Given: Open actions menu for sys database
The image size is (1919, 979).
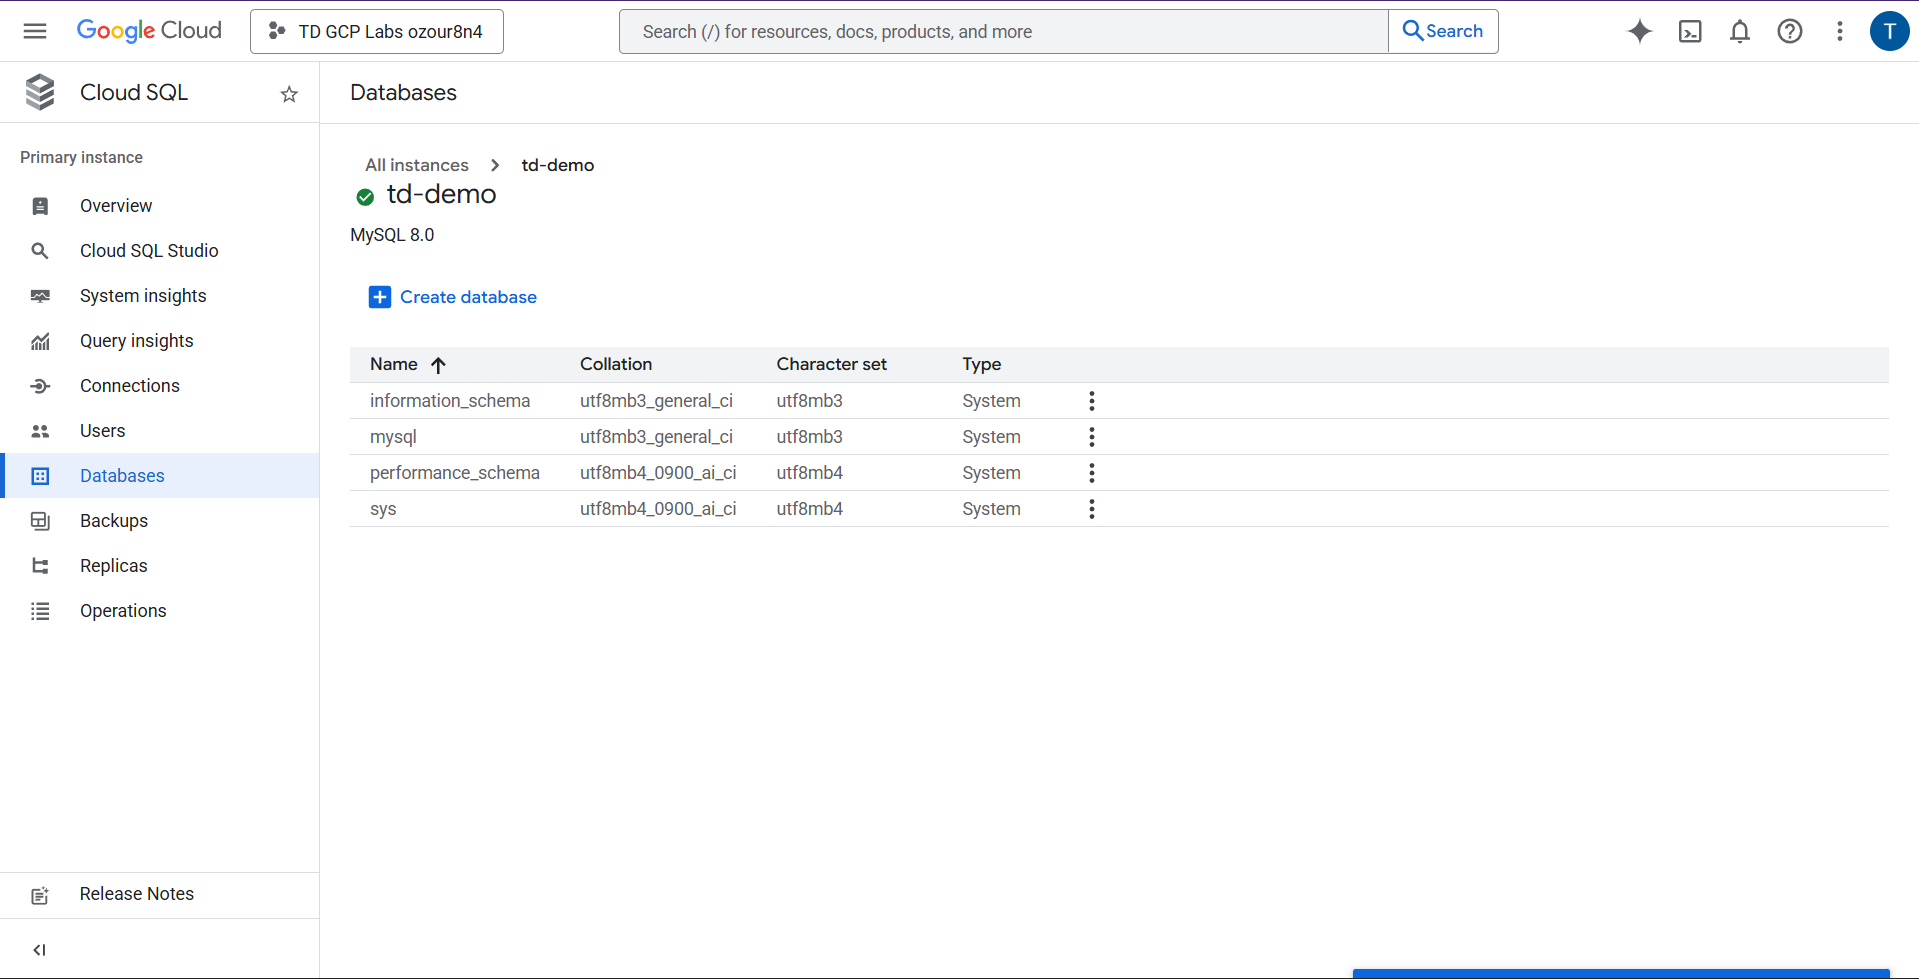Looking at the screenshot, I should pos(1091,509).
